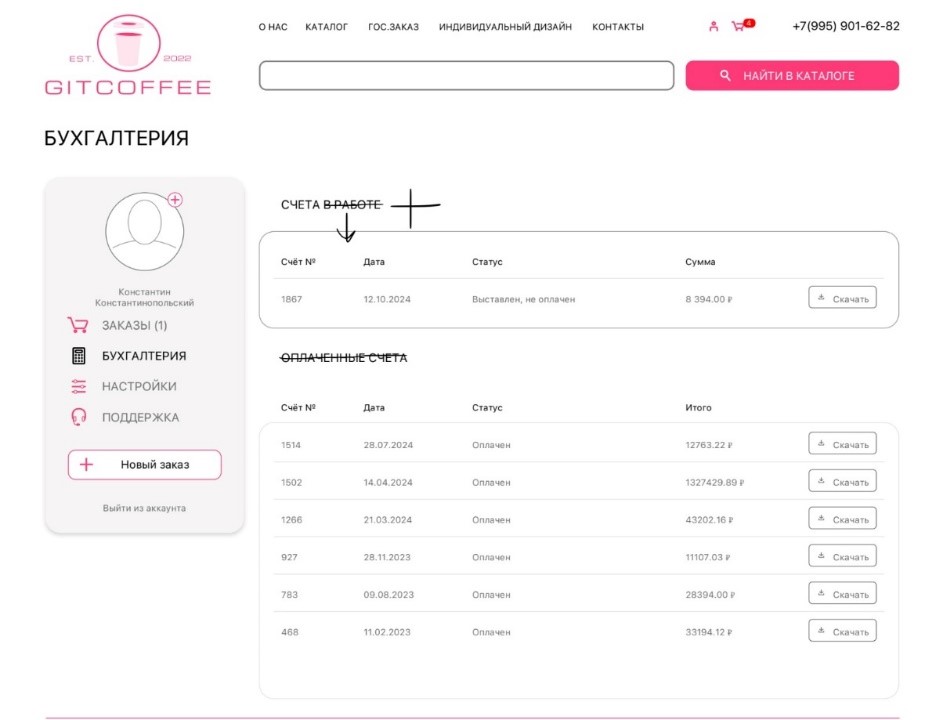This screenshot has height=720, width=925.
Task: Download invoice 783 with Скачать
Action: coord(842,594)
